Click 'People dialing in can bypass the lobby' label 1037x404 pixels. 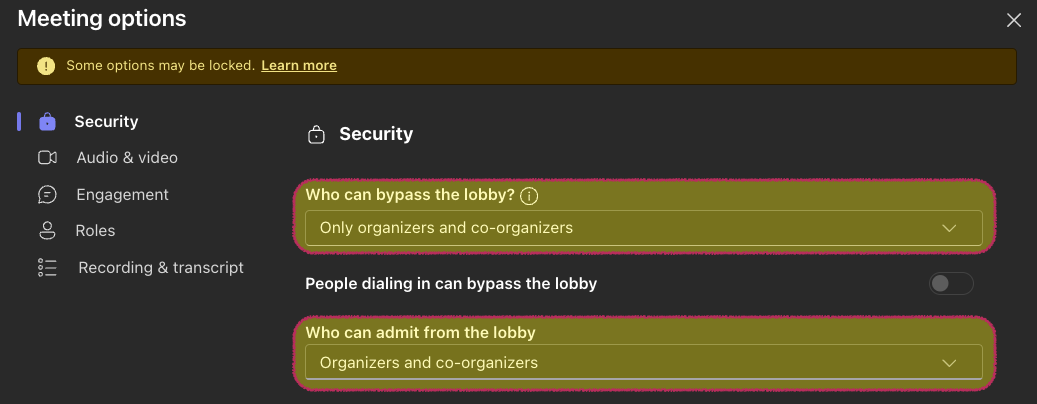(451, 284)
